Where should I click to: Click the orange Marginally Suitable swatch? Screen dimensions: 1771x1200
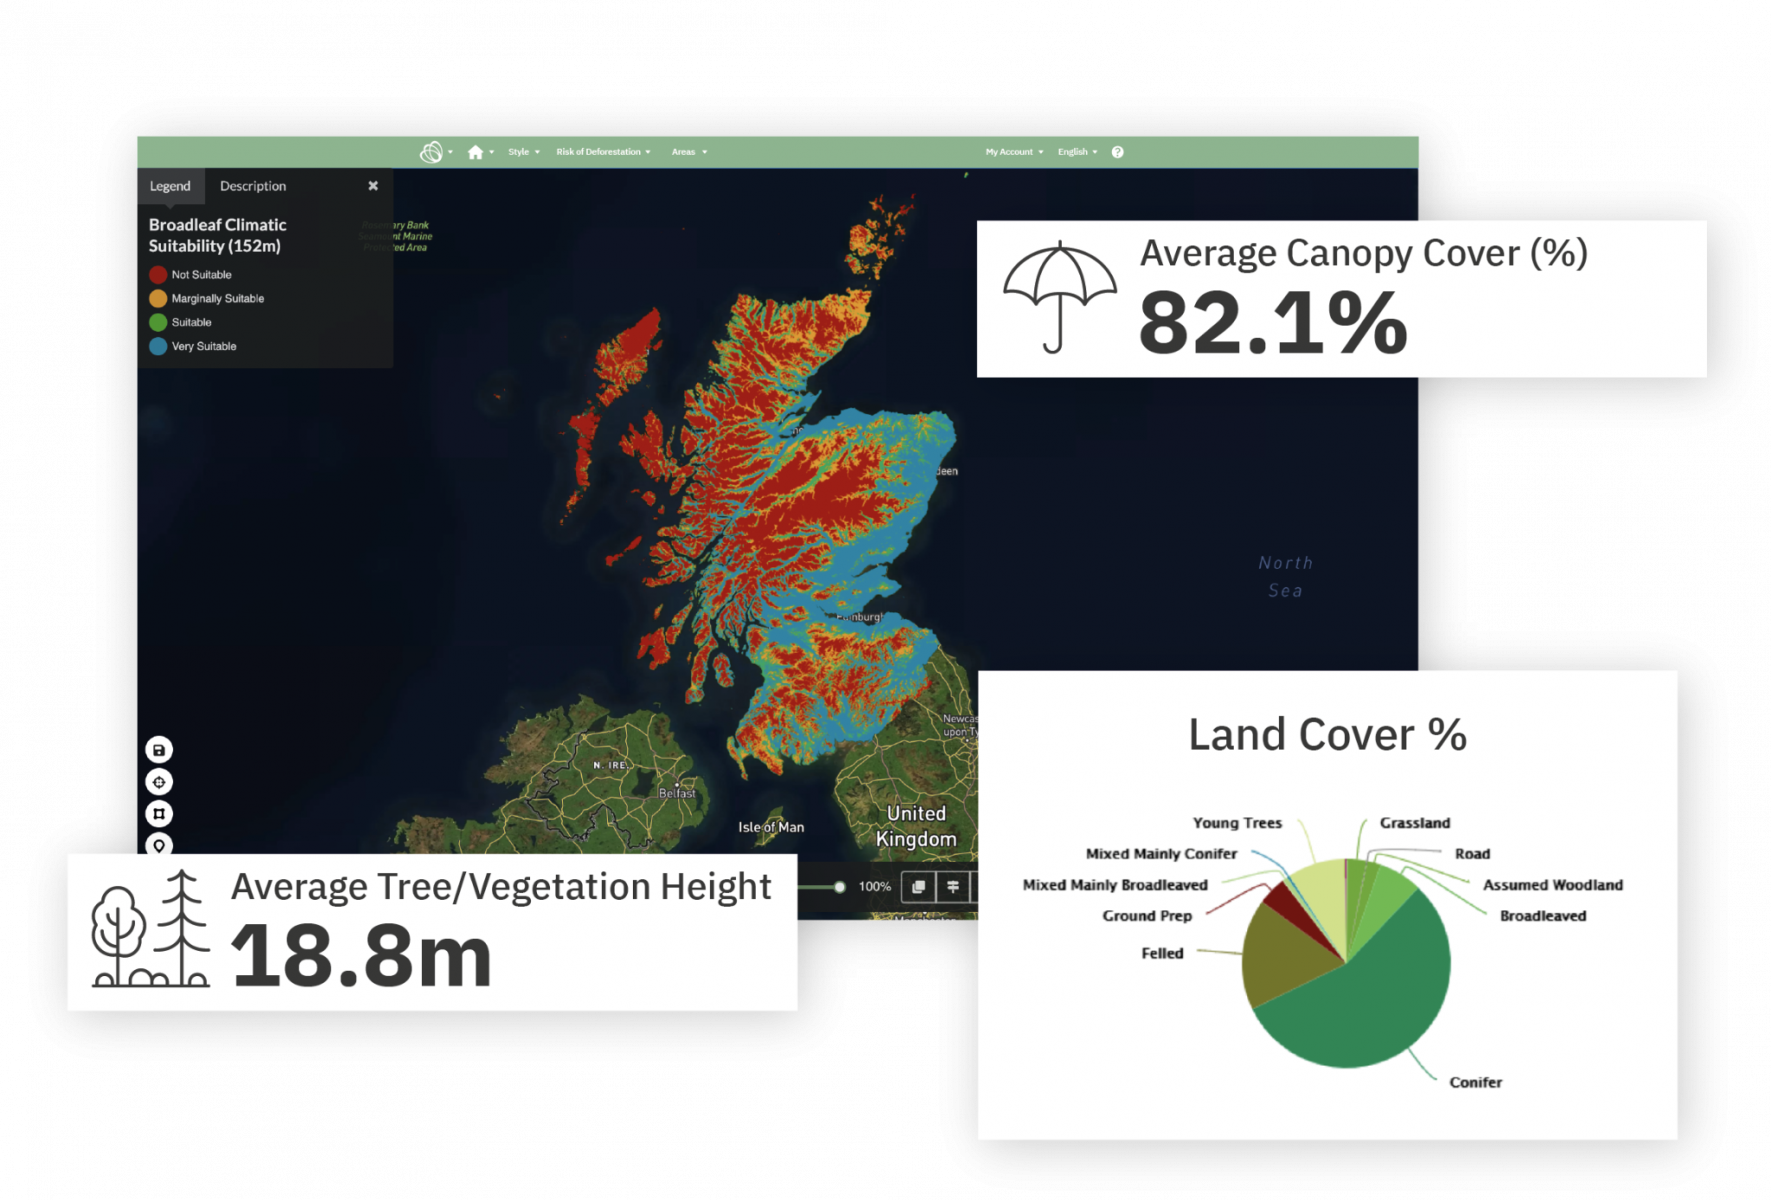[158, 299]
